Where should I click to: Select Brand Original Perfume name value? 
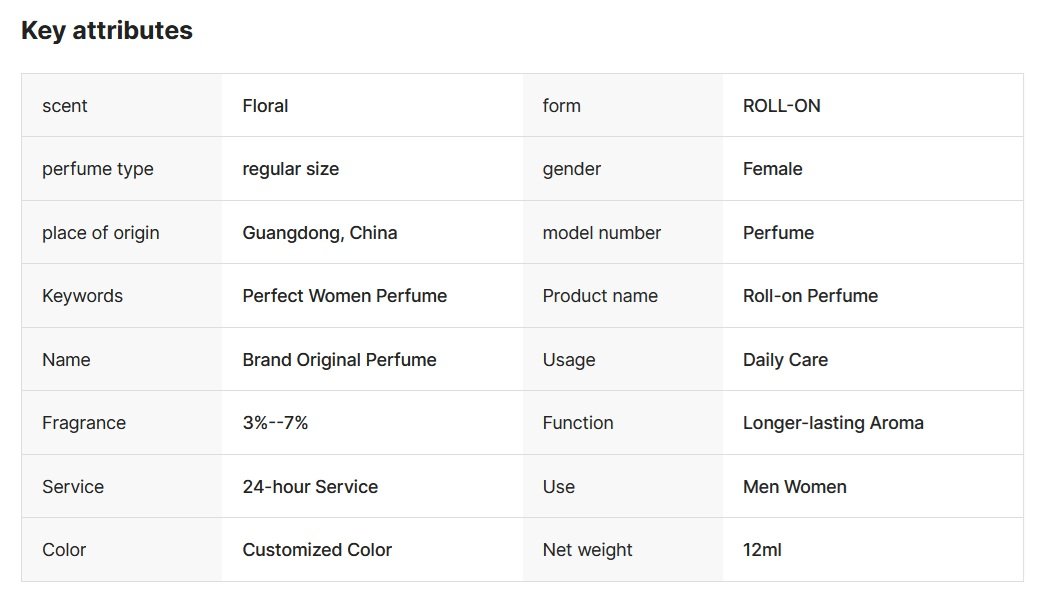339,360
